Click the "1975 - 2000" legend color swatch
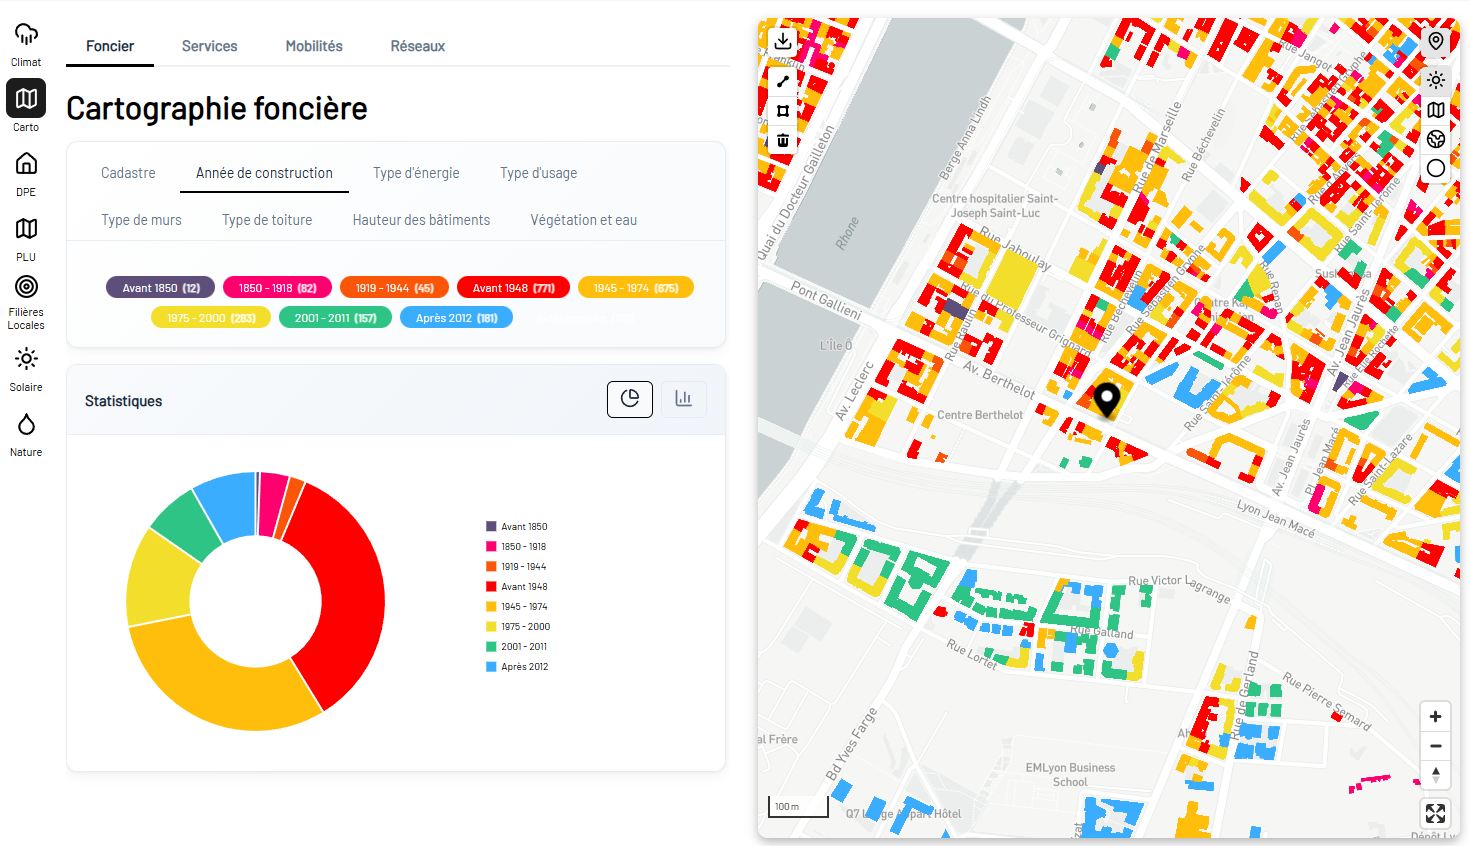The width and height of the screenshot is (1470, 846). tap(492, 626)
